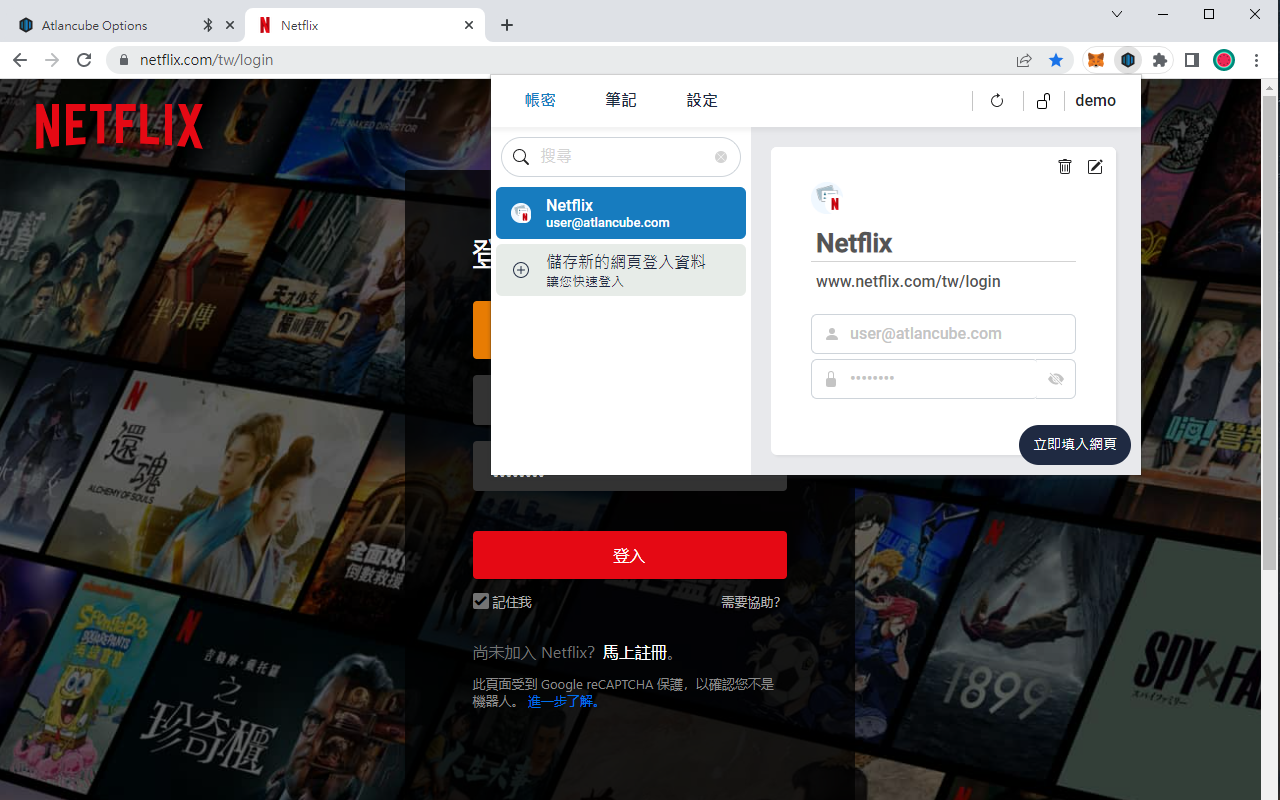Click www.netflix.com/tw/login URL text

coord(908,281)
